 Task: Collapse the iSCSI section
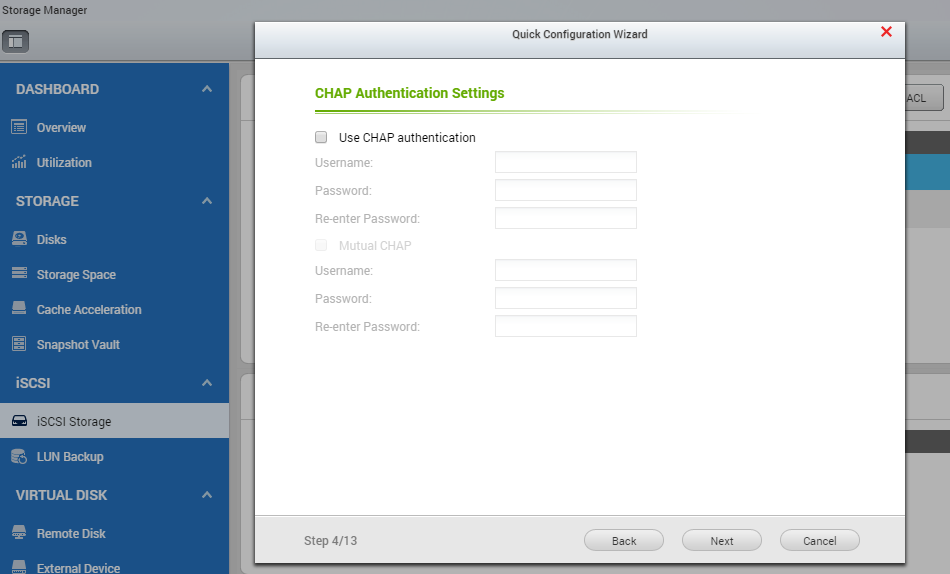point(207,382)
